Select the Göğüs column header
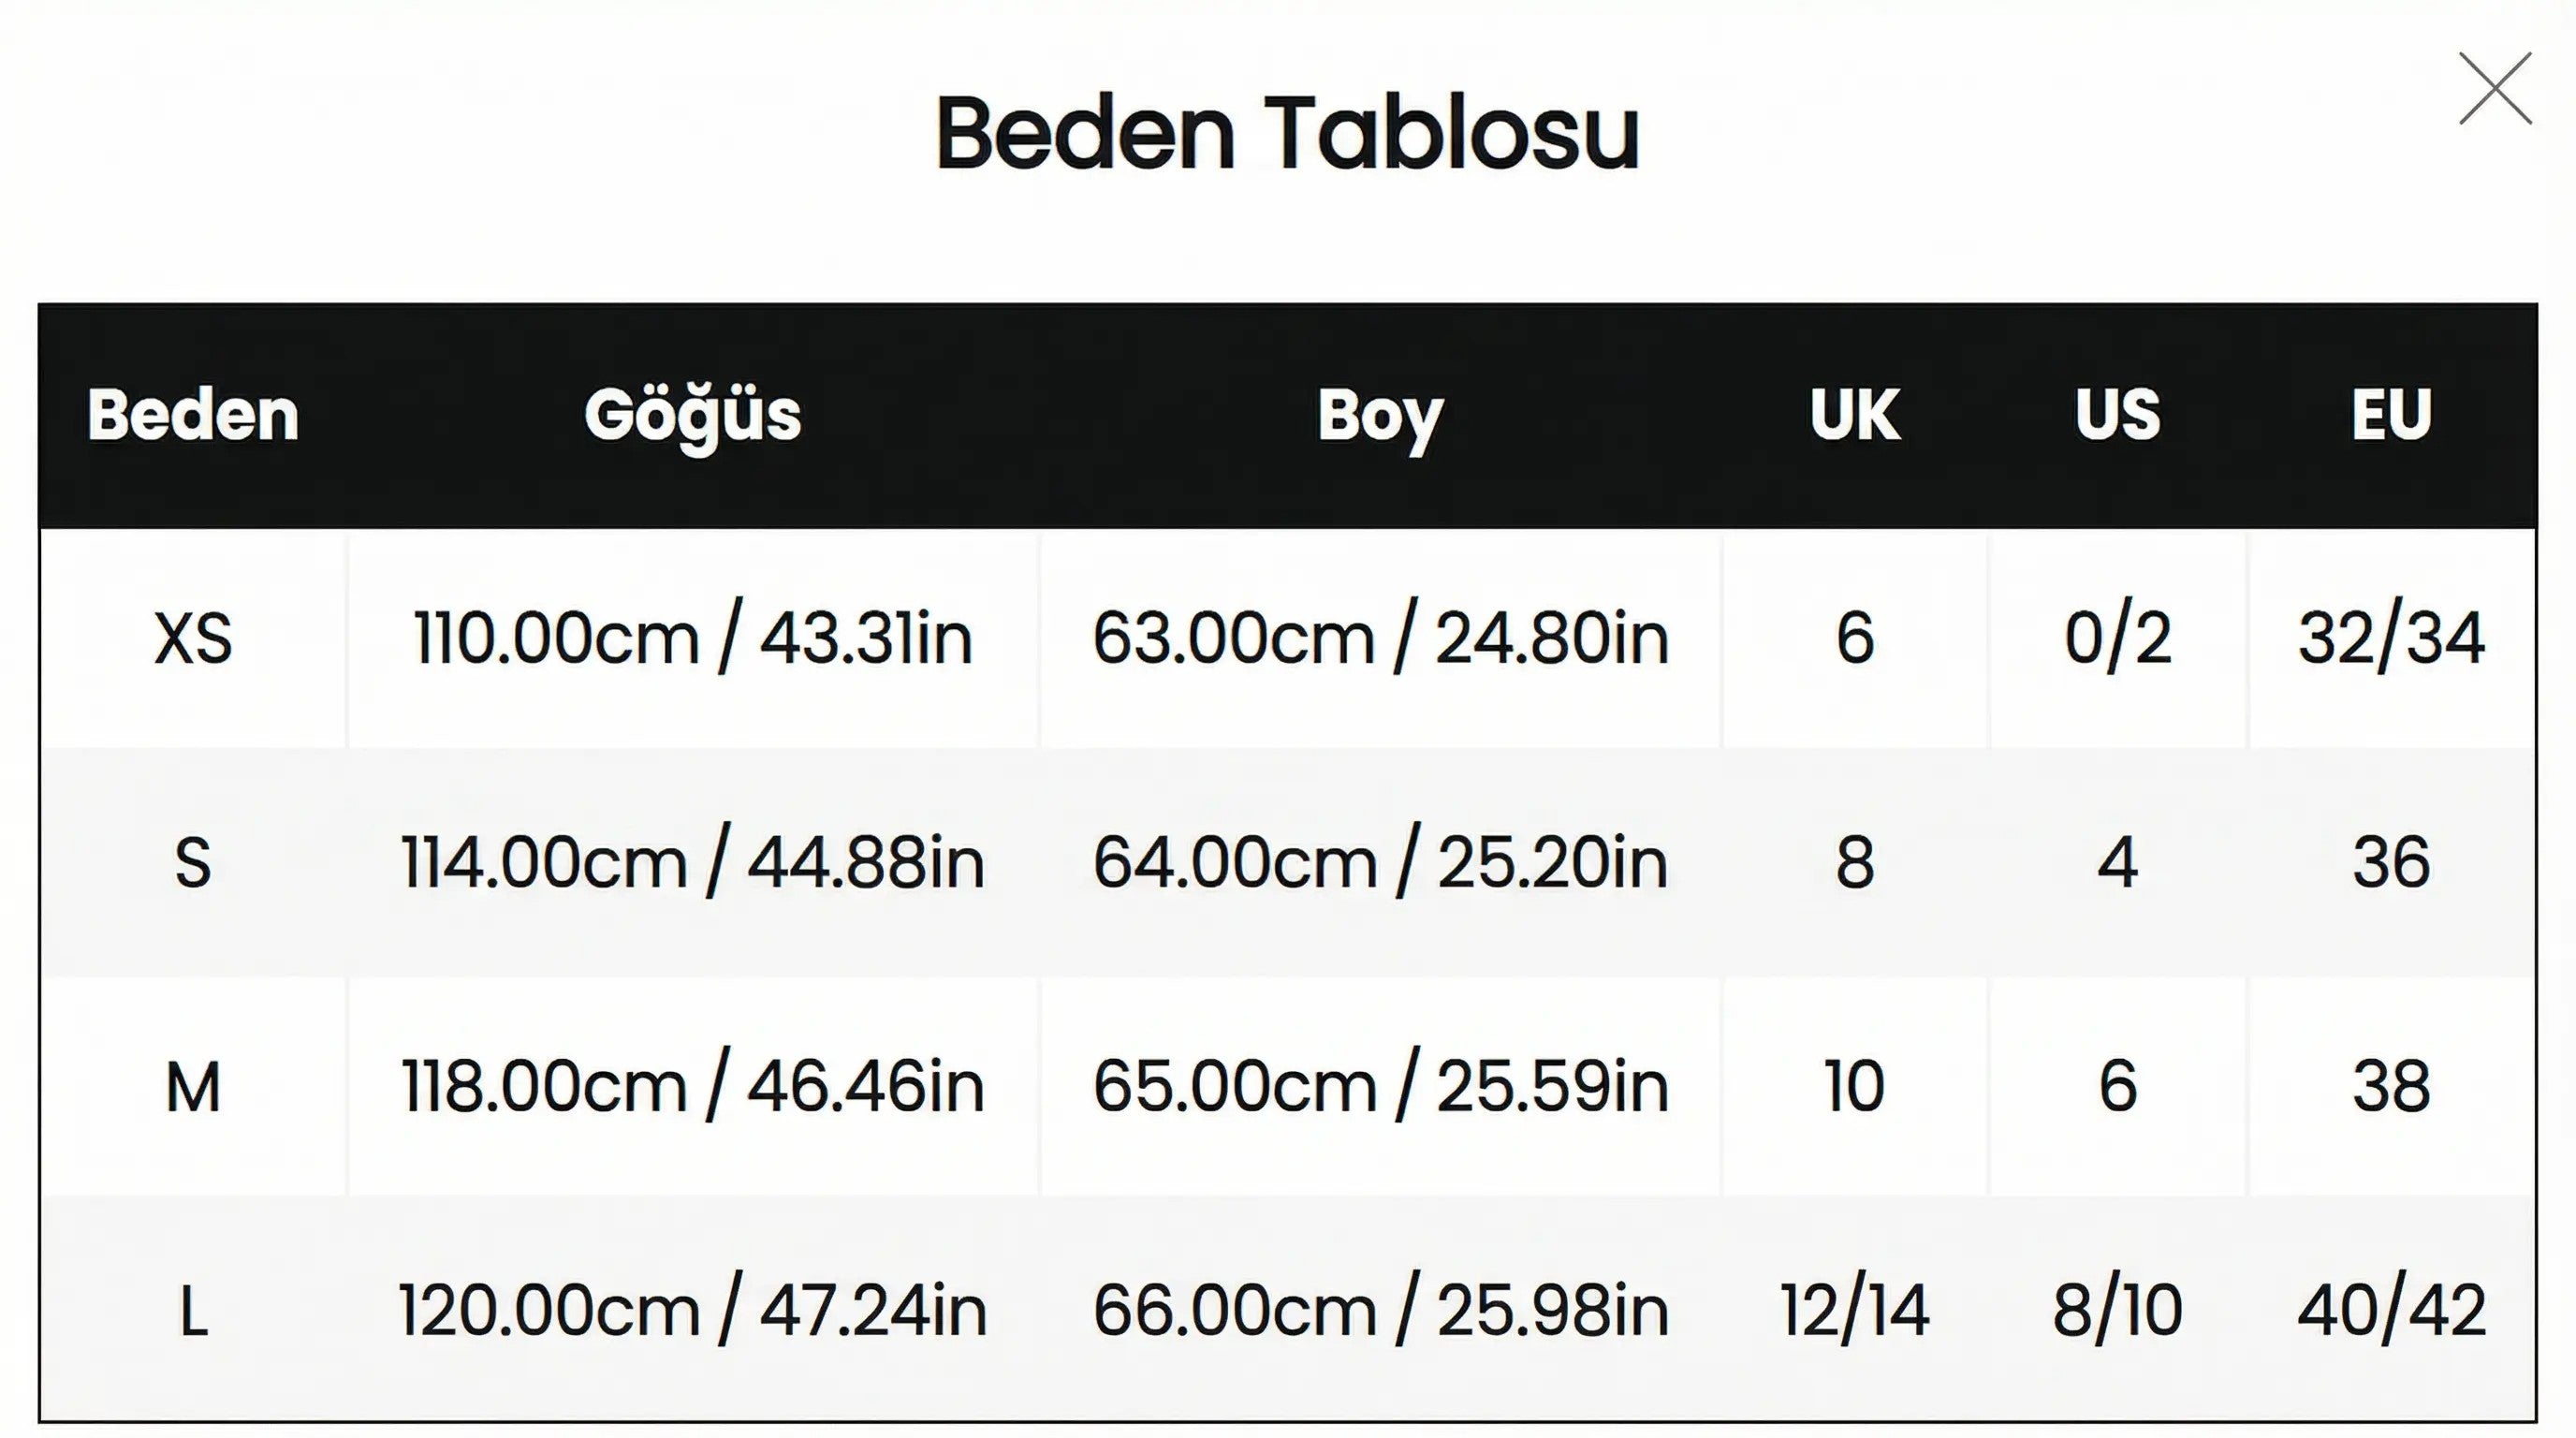This screenshot has height=1438, width=2576. (x=692, y=414)
